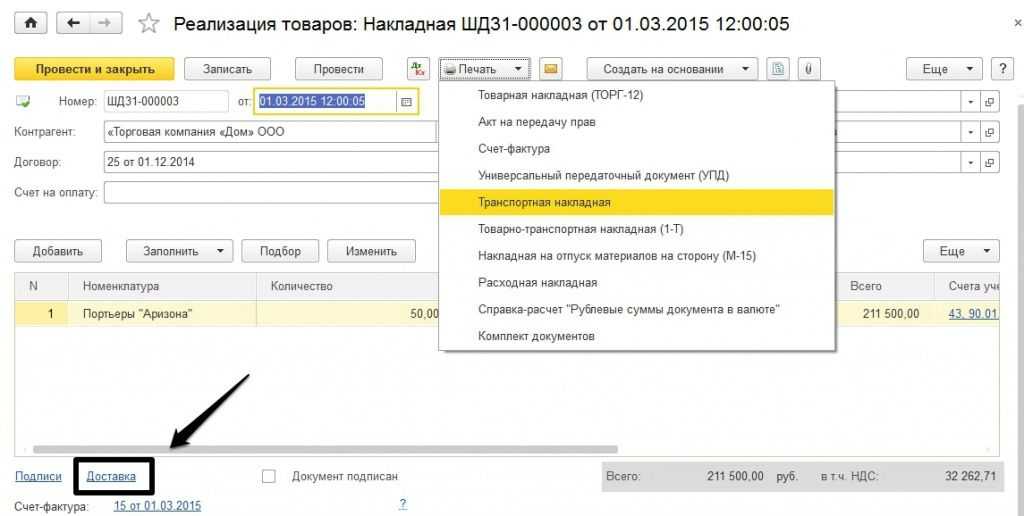Click Провести и закрыть button

(95, 69)
